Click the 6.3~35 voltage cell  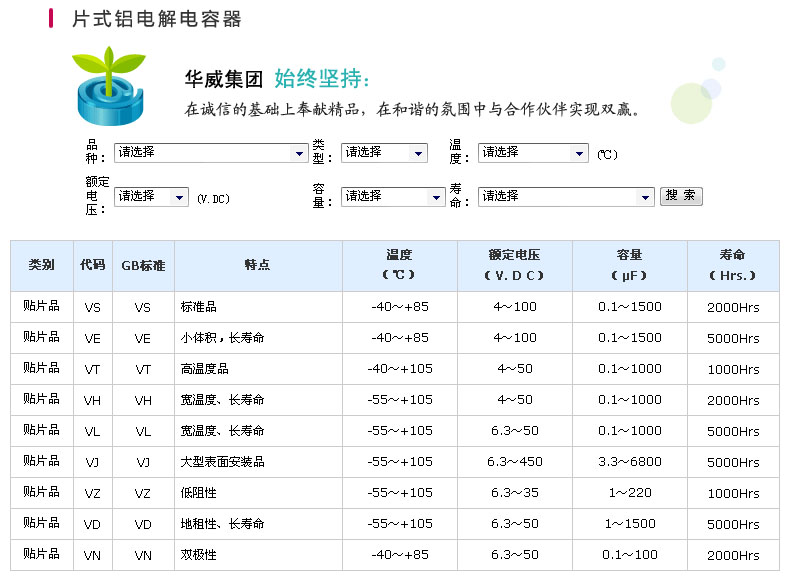click(x=514, y=493)
